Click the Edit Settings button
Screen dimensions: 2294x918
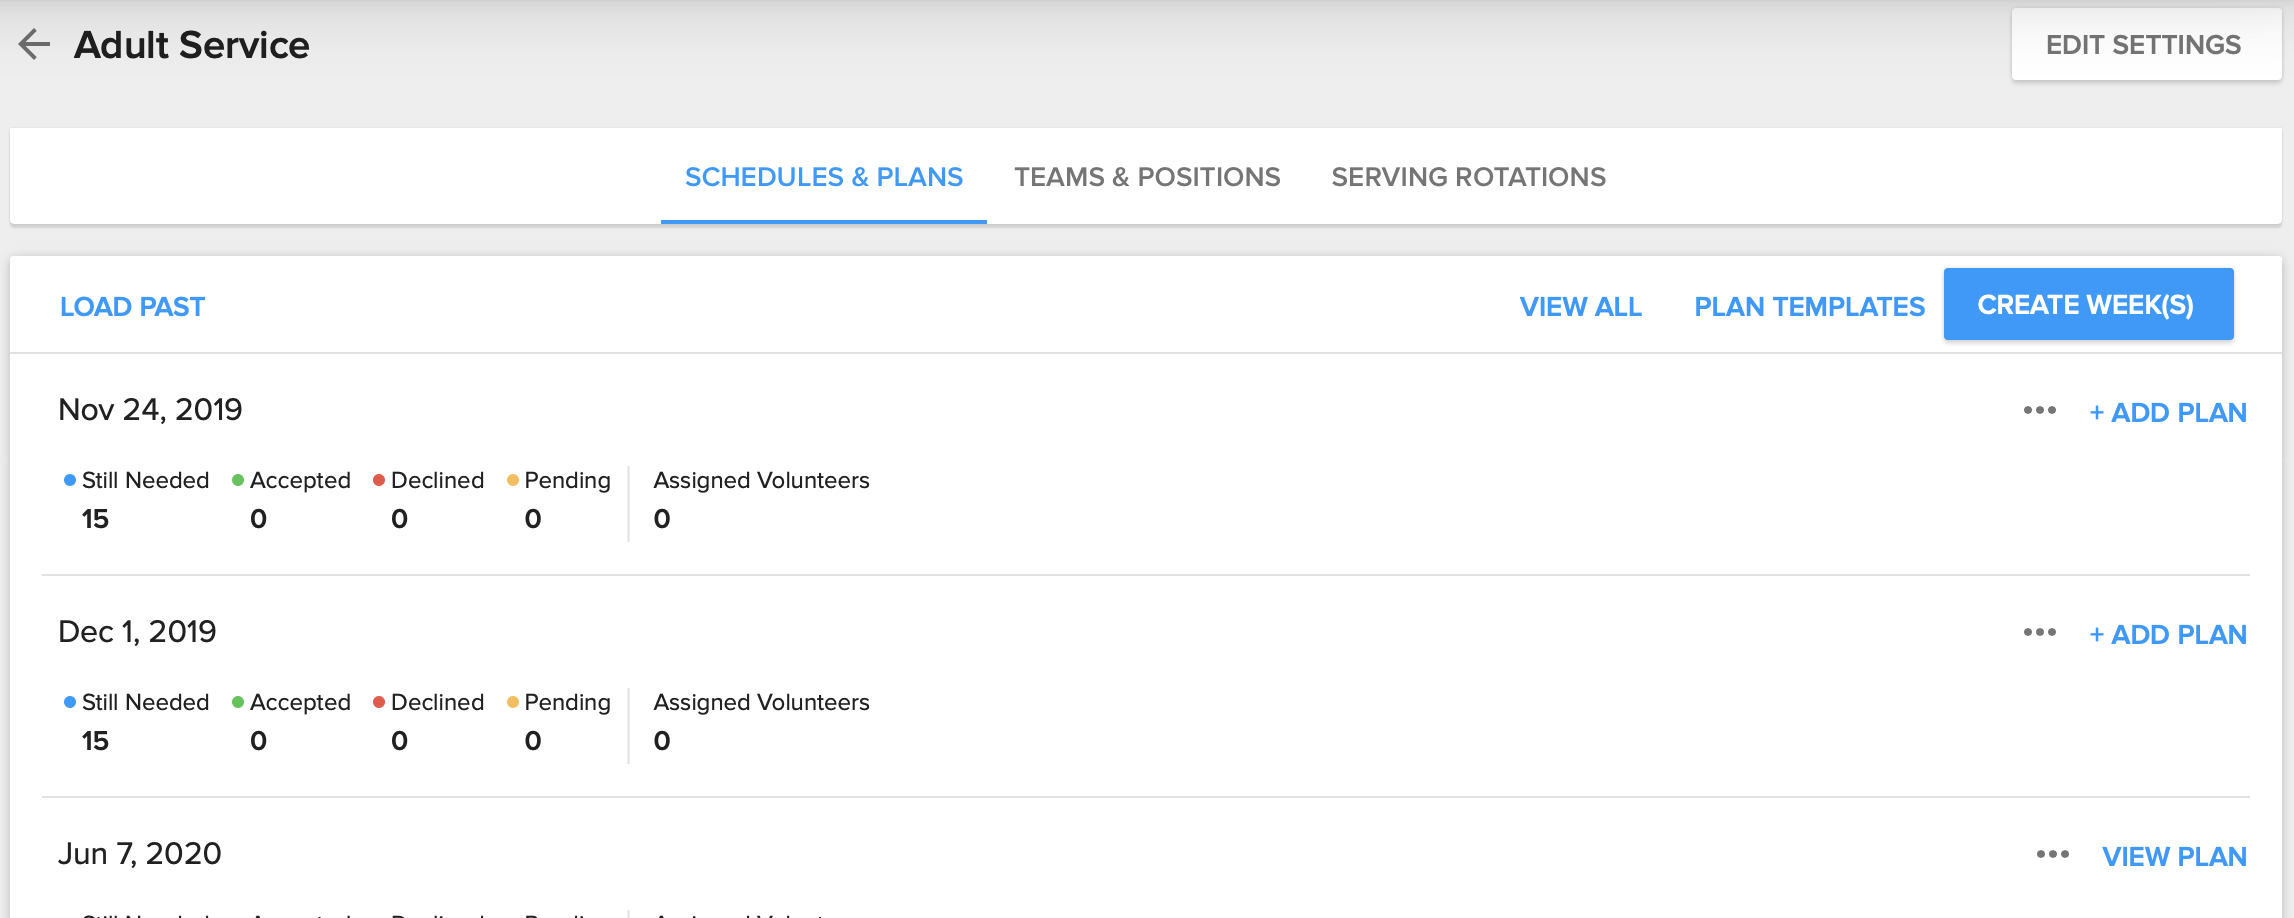pos(2145,44)
